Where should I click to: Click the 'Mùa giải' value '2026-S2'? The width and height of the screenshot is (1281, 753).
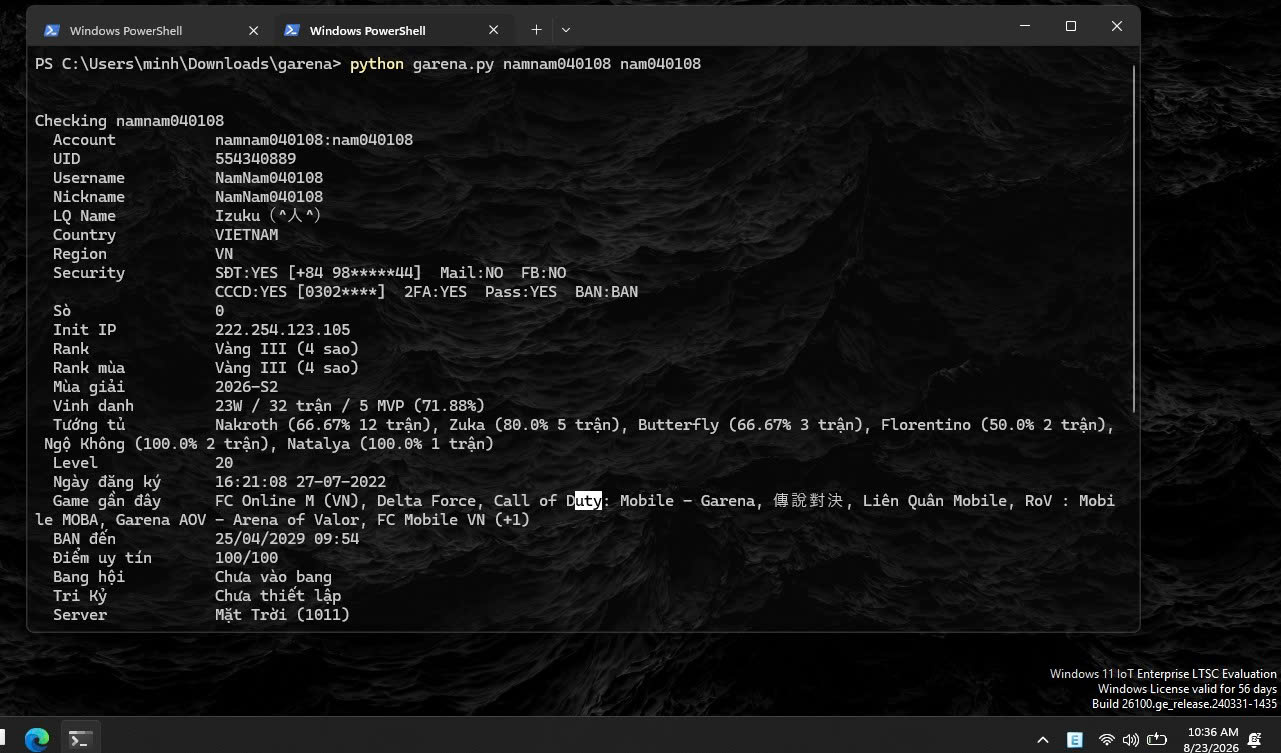point(246,387)
